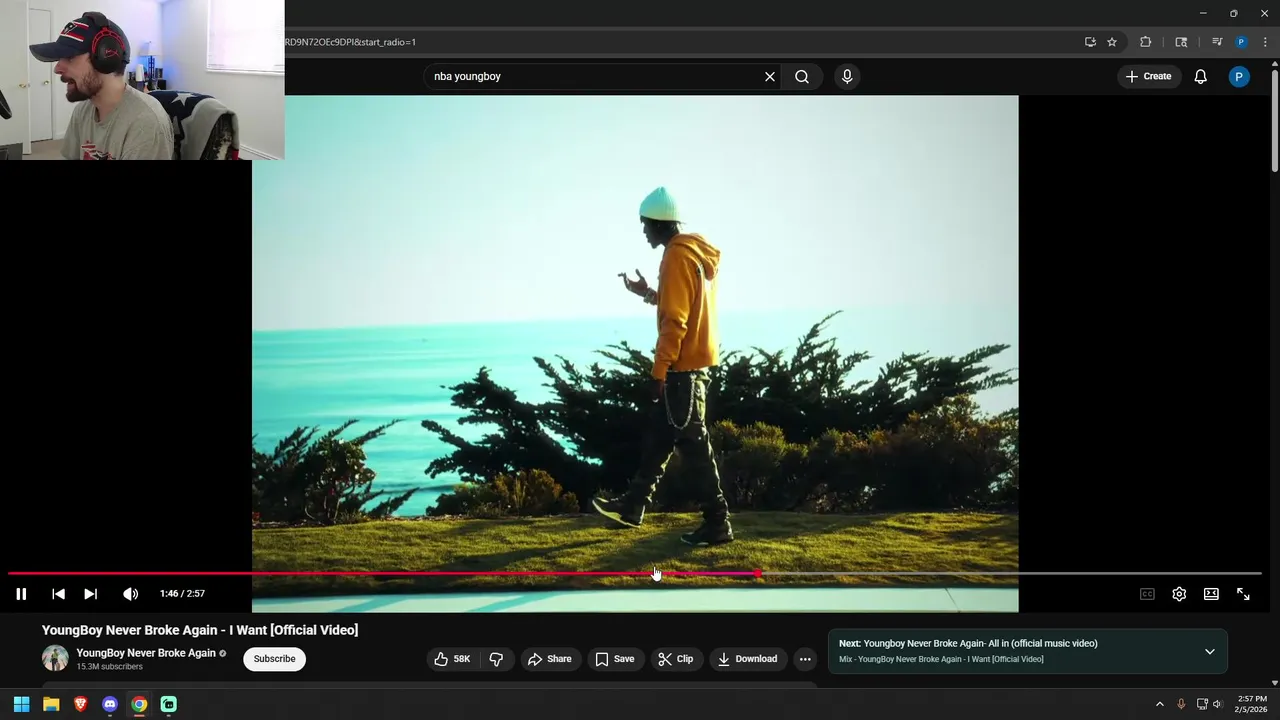Install page as app from address bar
This screenshot has width=1280, height=720.
[1090, 42]
